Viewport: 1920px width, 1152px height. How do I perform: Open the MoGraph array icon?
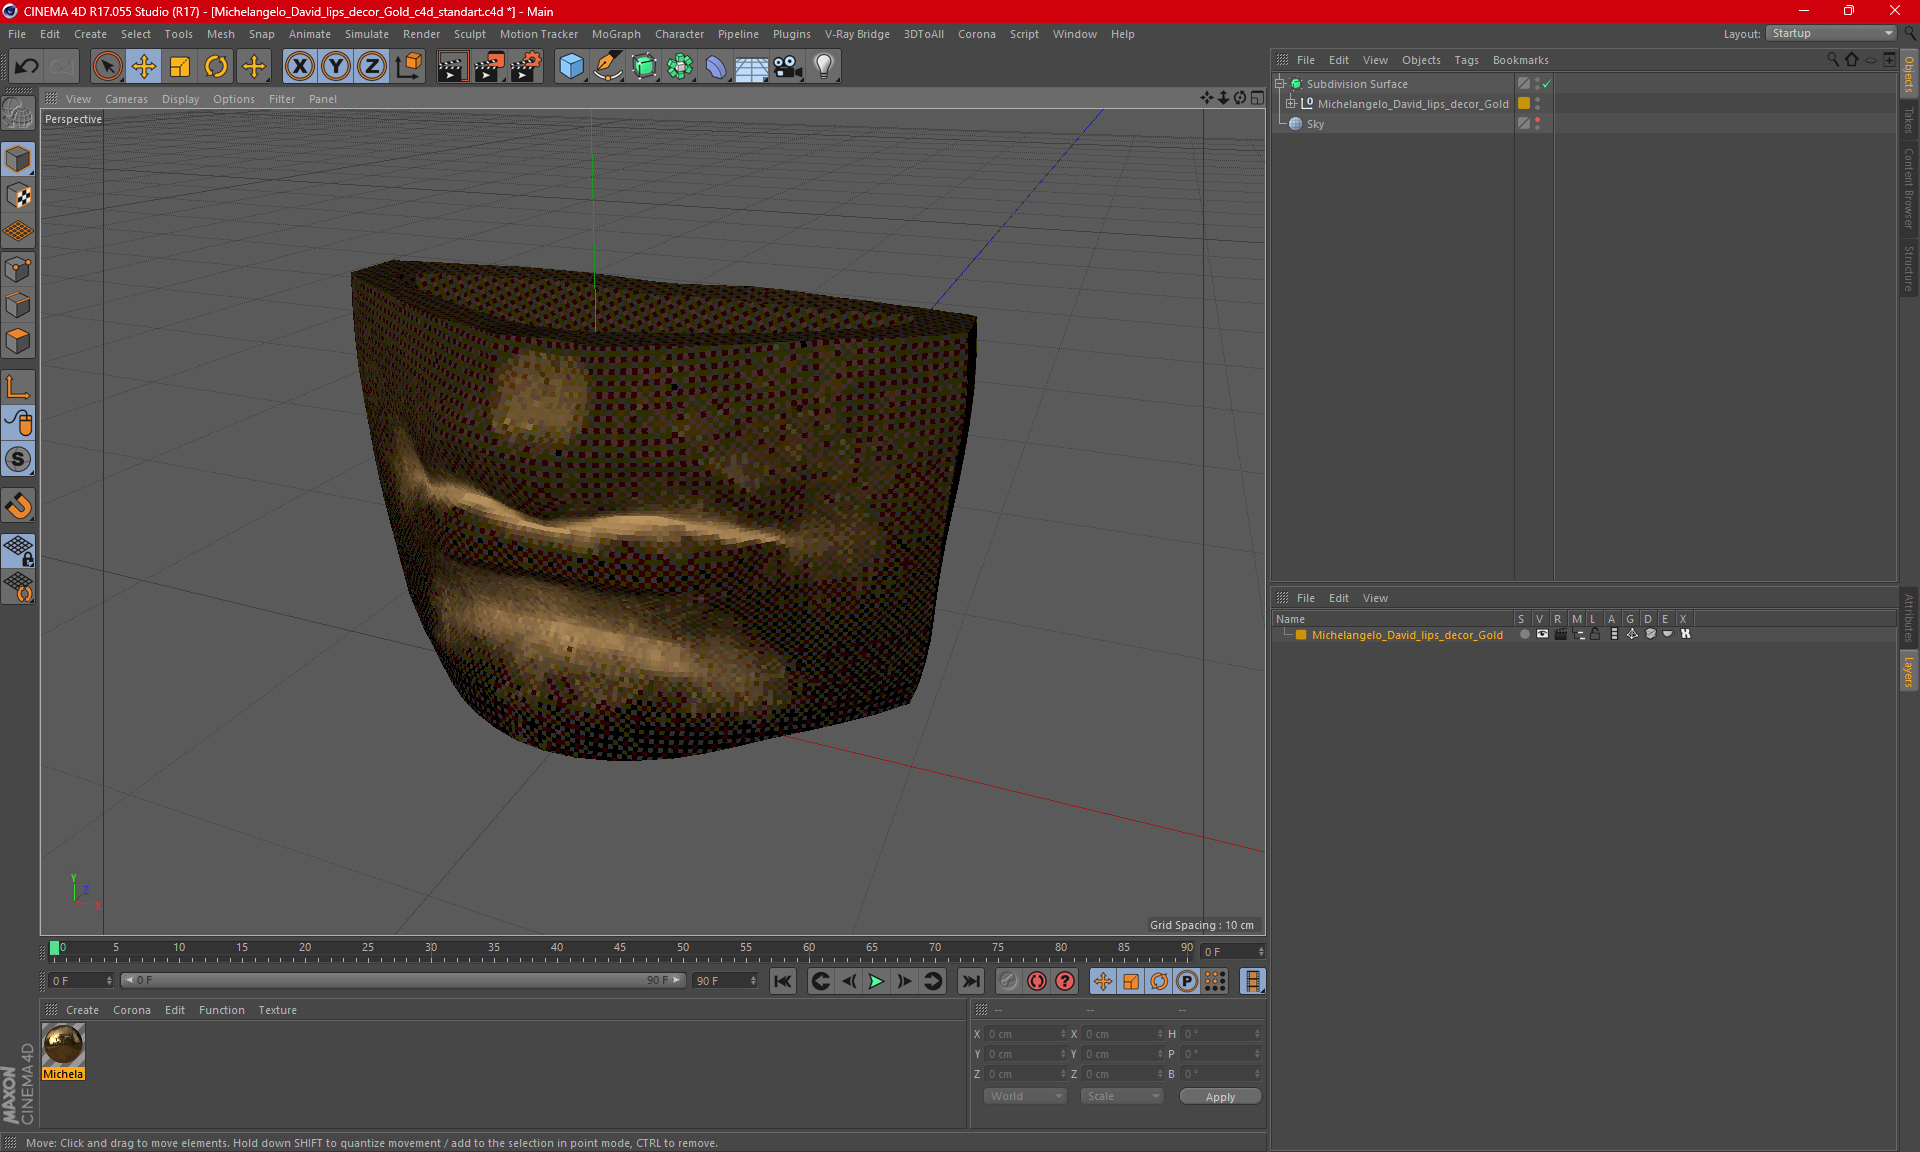(x=680, y=66)
